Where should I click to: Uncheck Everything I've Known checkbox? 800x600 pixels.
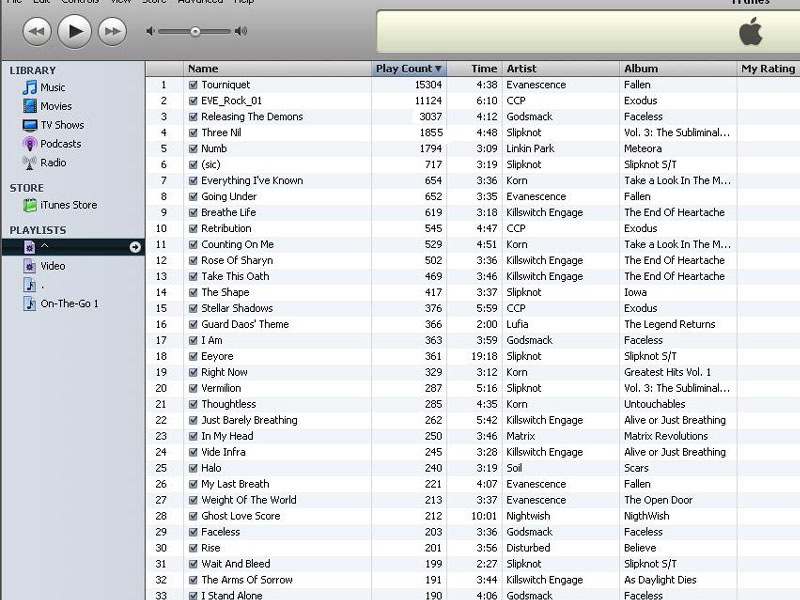(x=193, y=181)
